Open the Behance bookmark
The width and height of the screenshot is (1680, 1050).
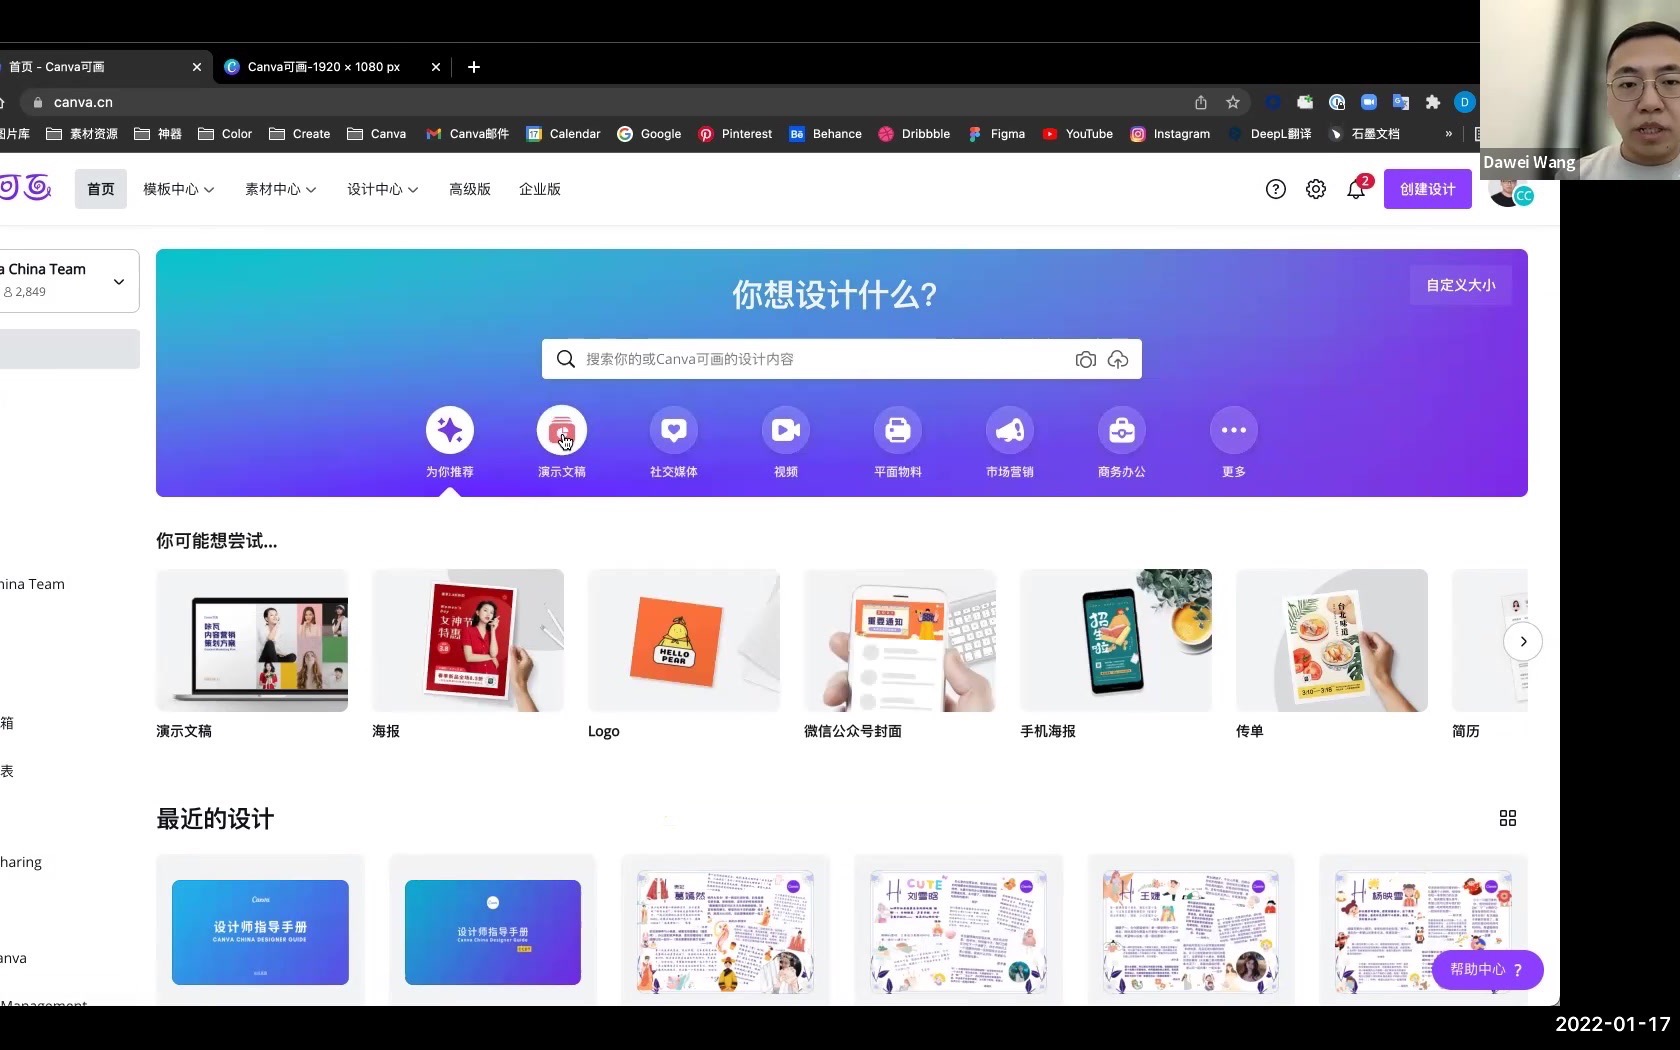click(x=826, y=134)
